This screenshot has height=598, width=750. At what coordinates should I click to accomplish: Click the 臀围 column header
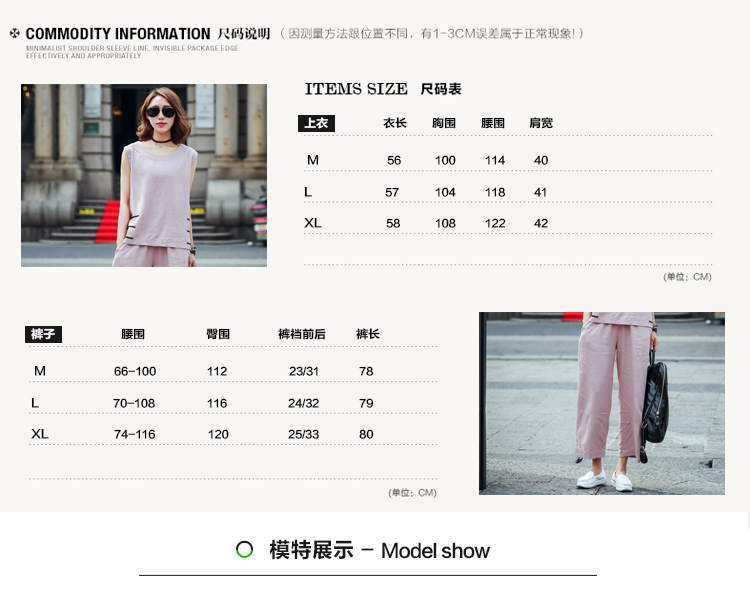tap(218, 334)
